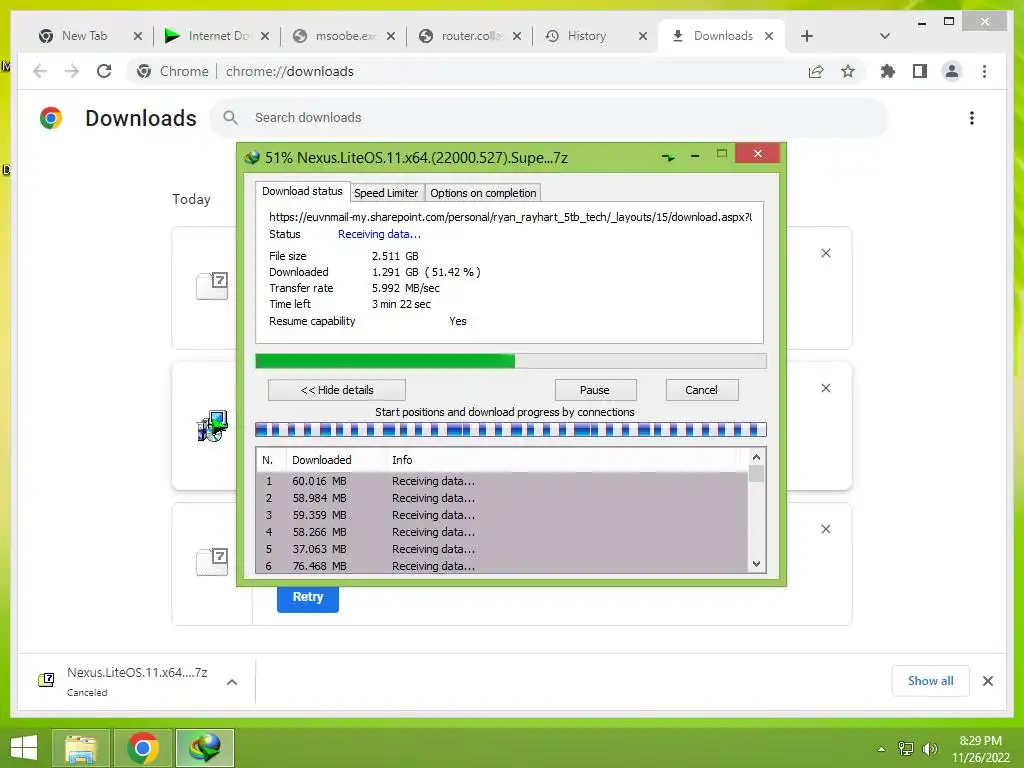The image size is (1024, 768).
Task: Expand options for Nexus.LiteOS shelf download
Action: (x=232, y=682)
